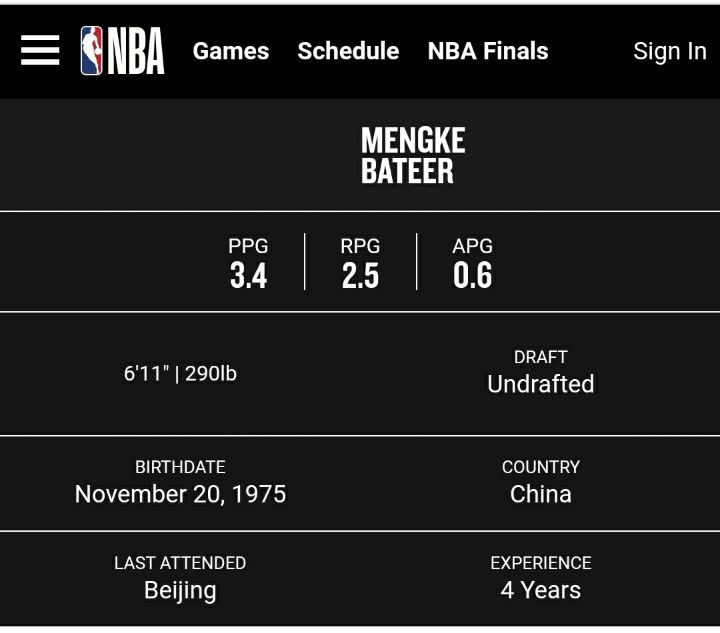Click the APG 0.6 stat

pyautogui.click(x=472, y=263)
